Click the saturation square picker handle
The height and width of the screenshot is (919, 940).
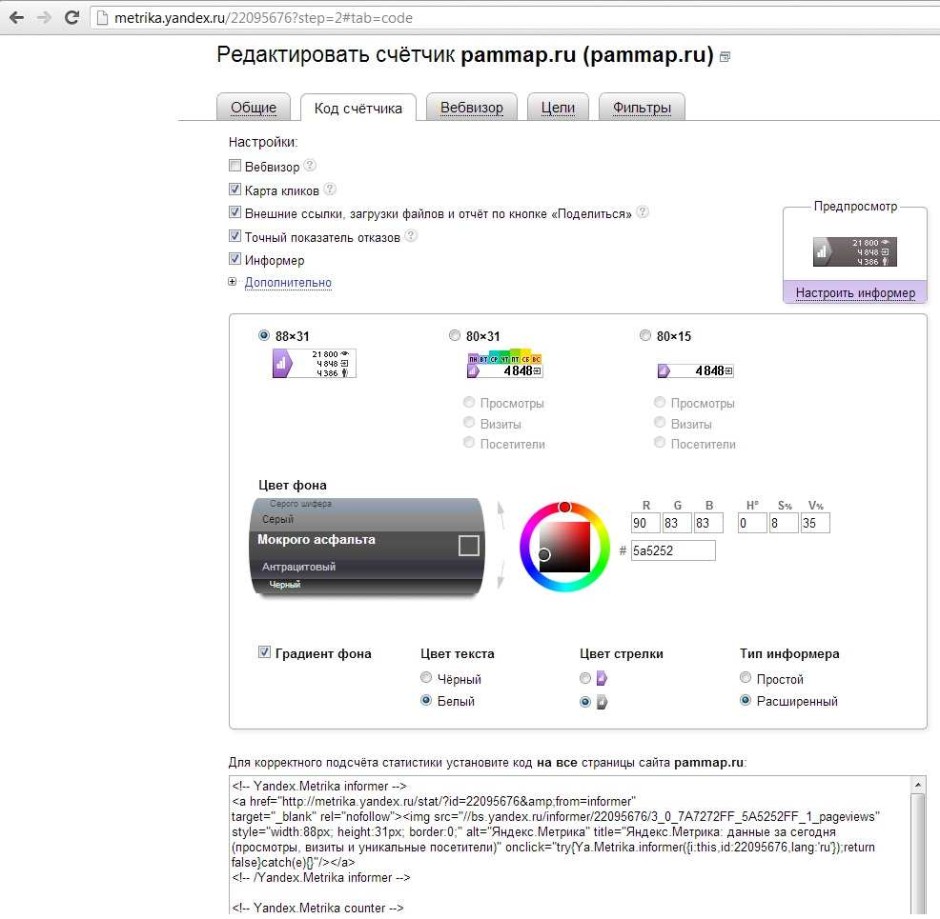[544, 555]
